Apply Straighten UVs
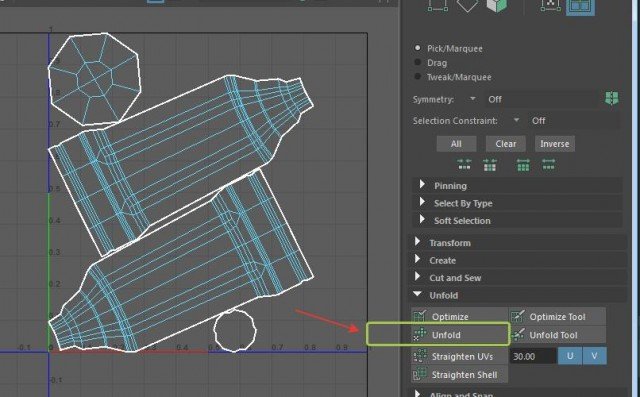 pyautogui.click(x=460, y=356)
